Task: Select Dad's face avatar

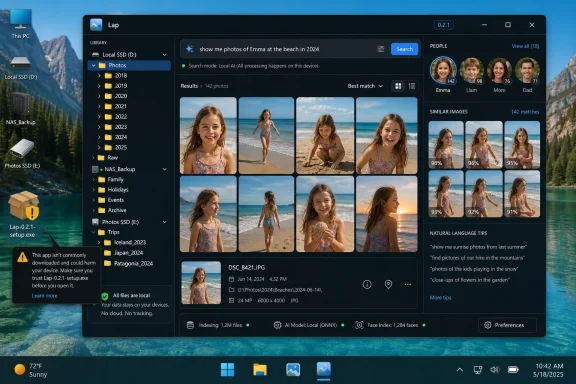Action: point(527,70)
